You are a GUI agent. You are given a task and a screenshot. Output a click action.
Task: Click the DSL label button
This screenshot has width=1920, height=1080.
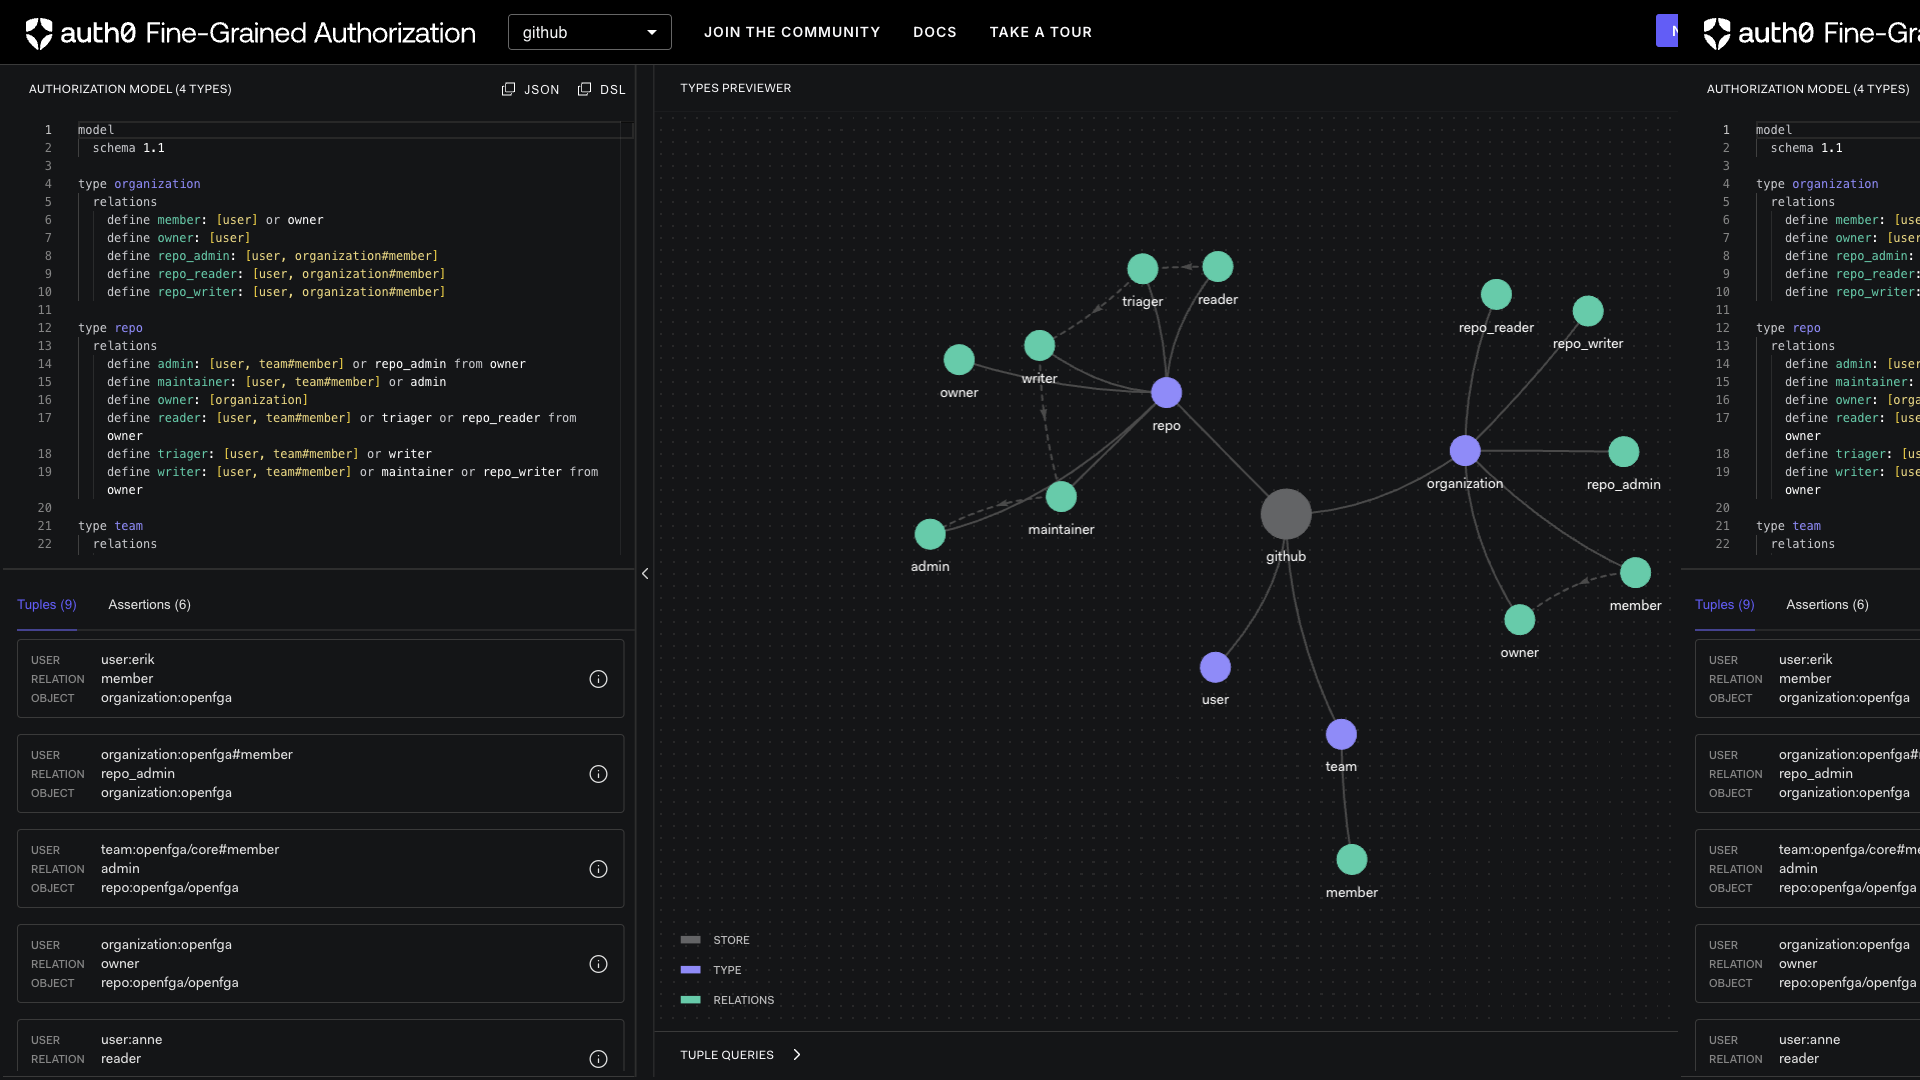click(613, 90)
